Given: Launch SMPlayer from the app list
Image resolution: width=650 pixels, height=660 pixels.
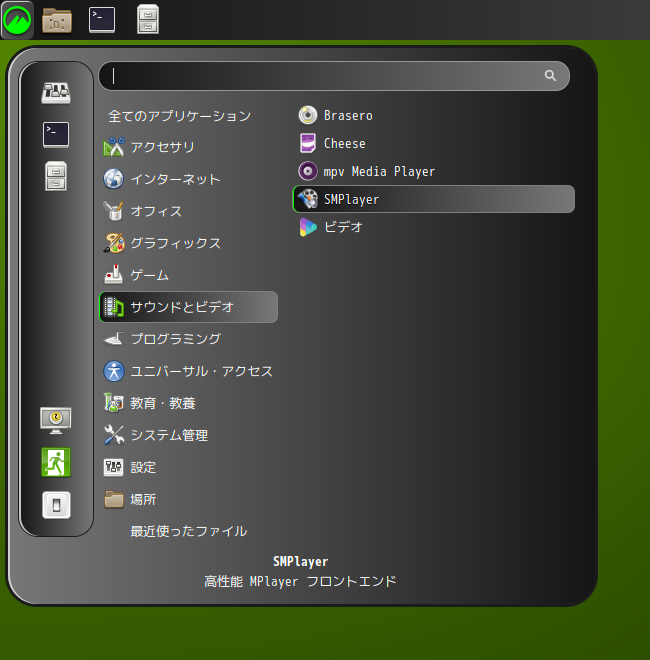Looking at the screenshot, I should tap(434, 199).
